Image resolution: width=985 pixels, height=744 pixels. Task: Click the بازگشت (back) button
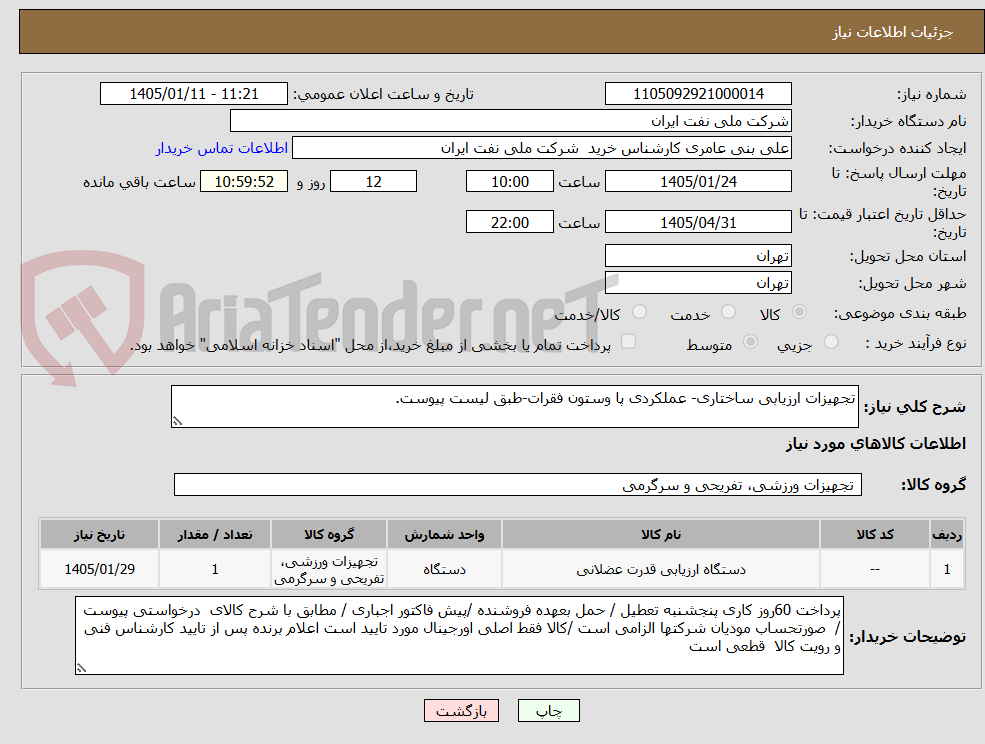(x=461, y=711)
